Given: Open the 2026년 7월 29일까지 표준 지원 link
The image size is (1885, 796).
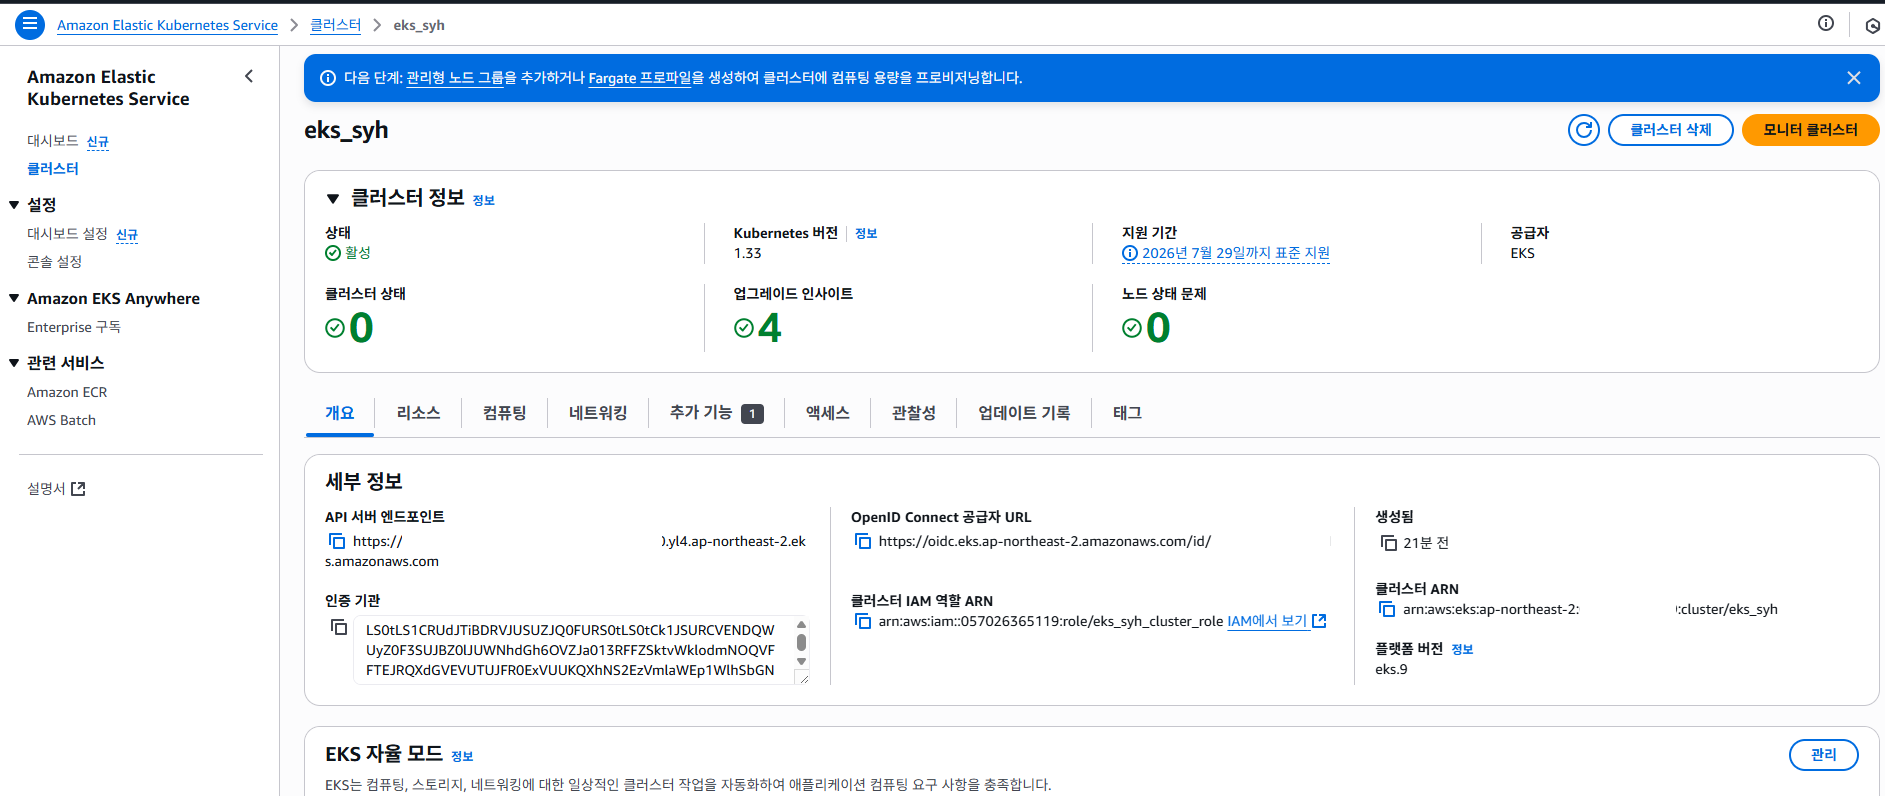Looking at the screenshot, I should coord(1236,253).
